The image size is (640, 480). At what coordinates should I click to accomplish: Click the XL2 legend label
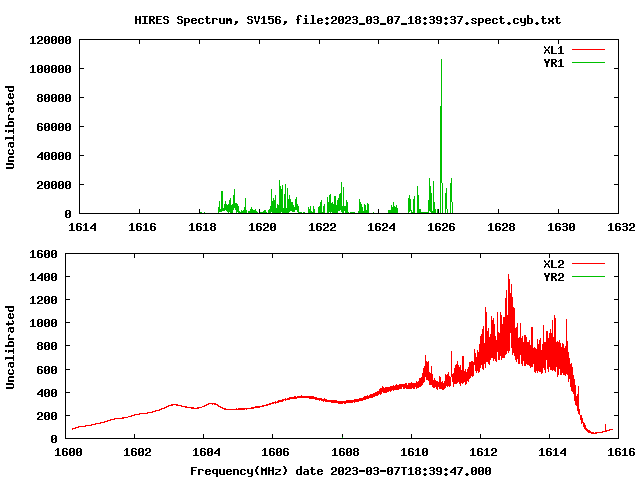tap(553, 264)
